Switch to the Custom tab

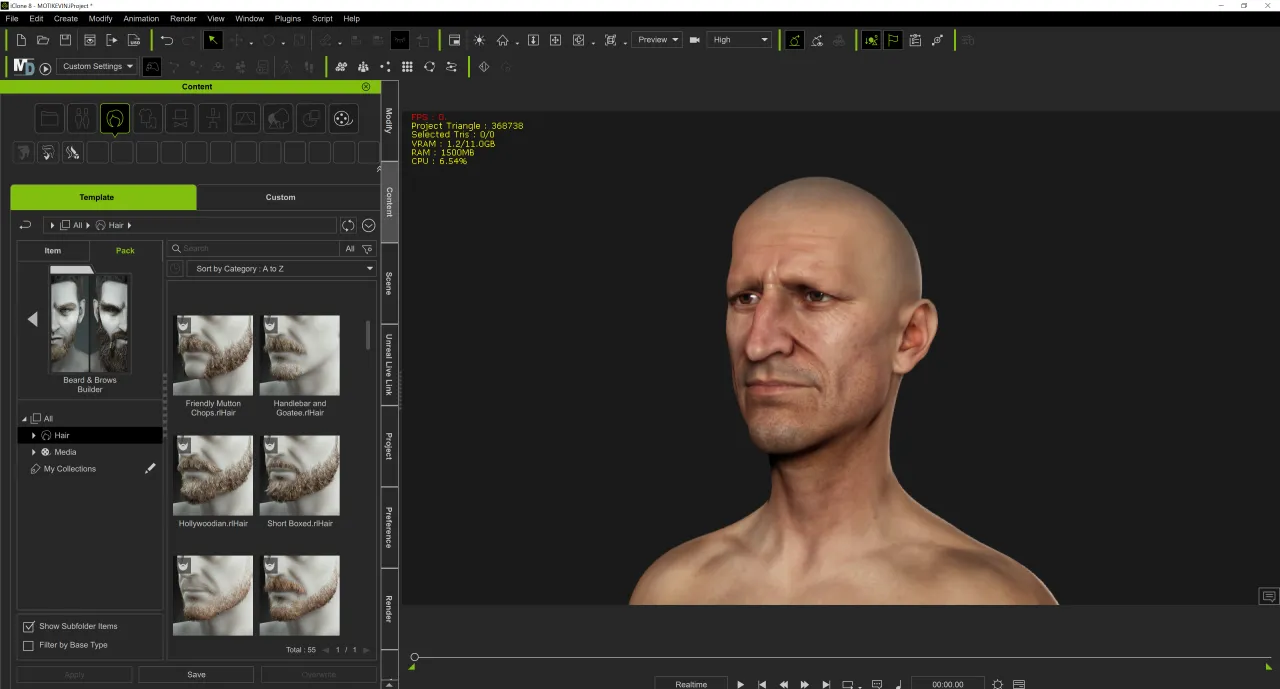[280, 197]
